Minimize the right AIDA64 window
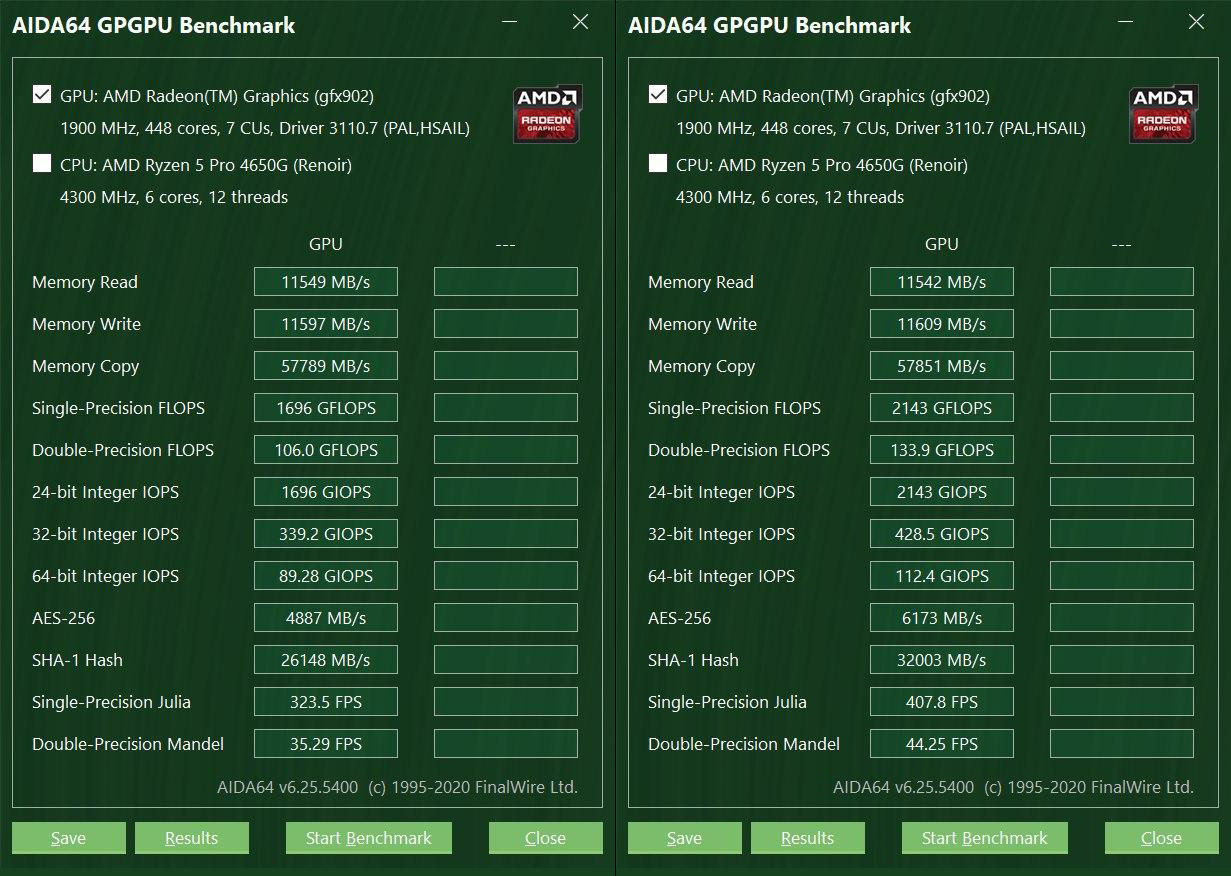1231x876 pixels. [1126, 22]
